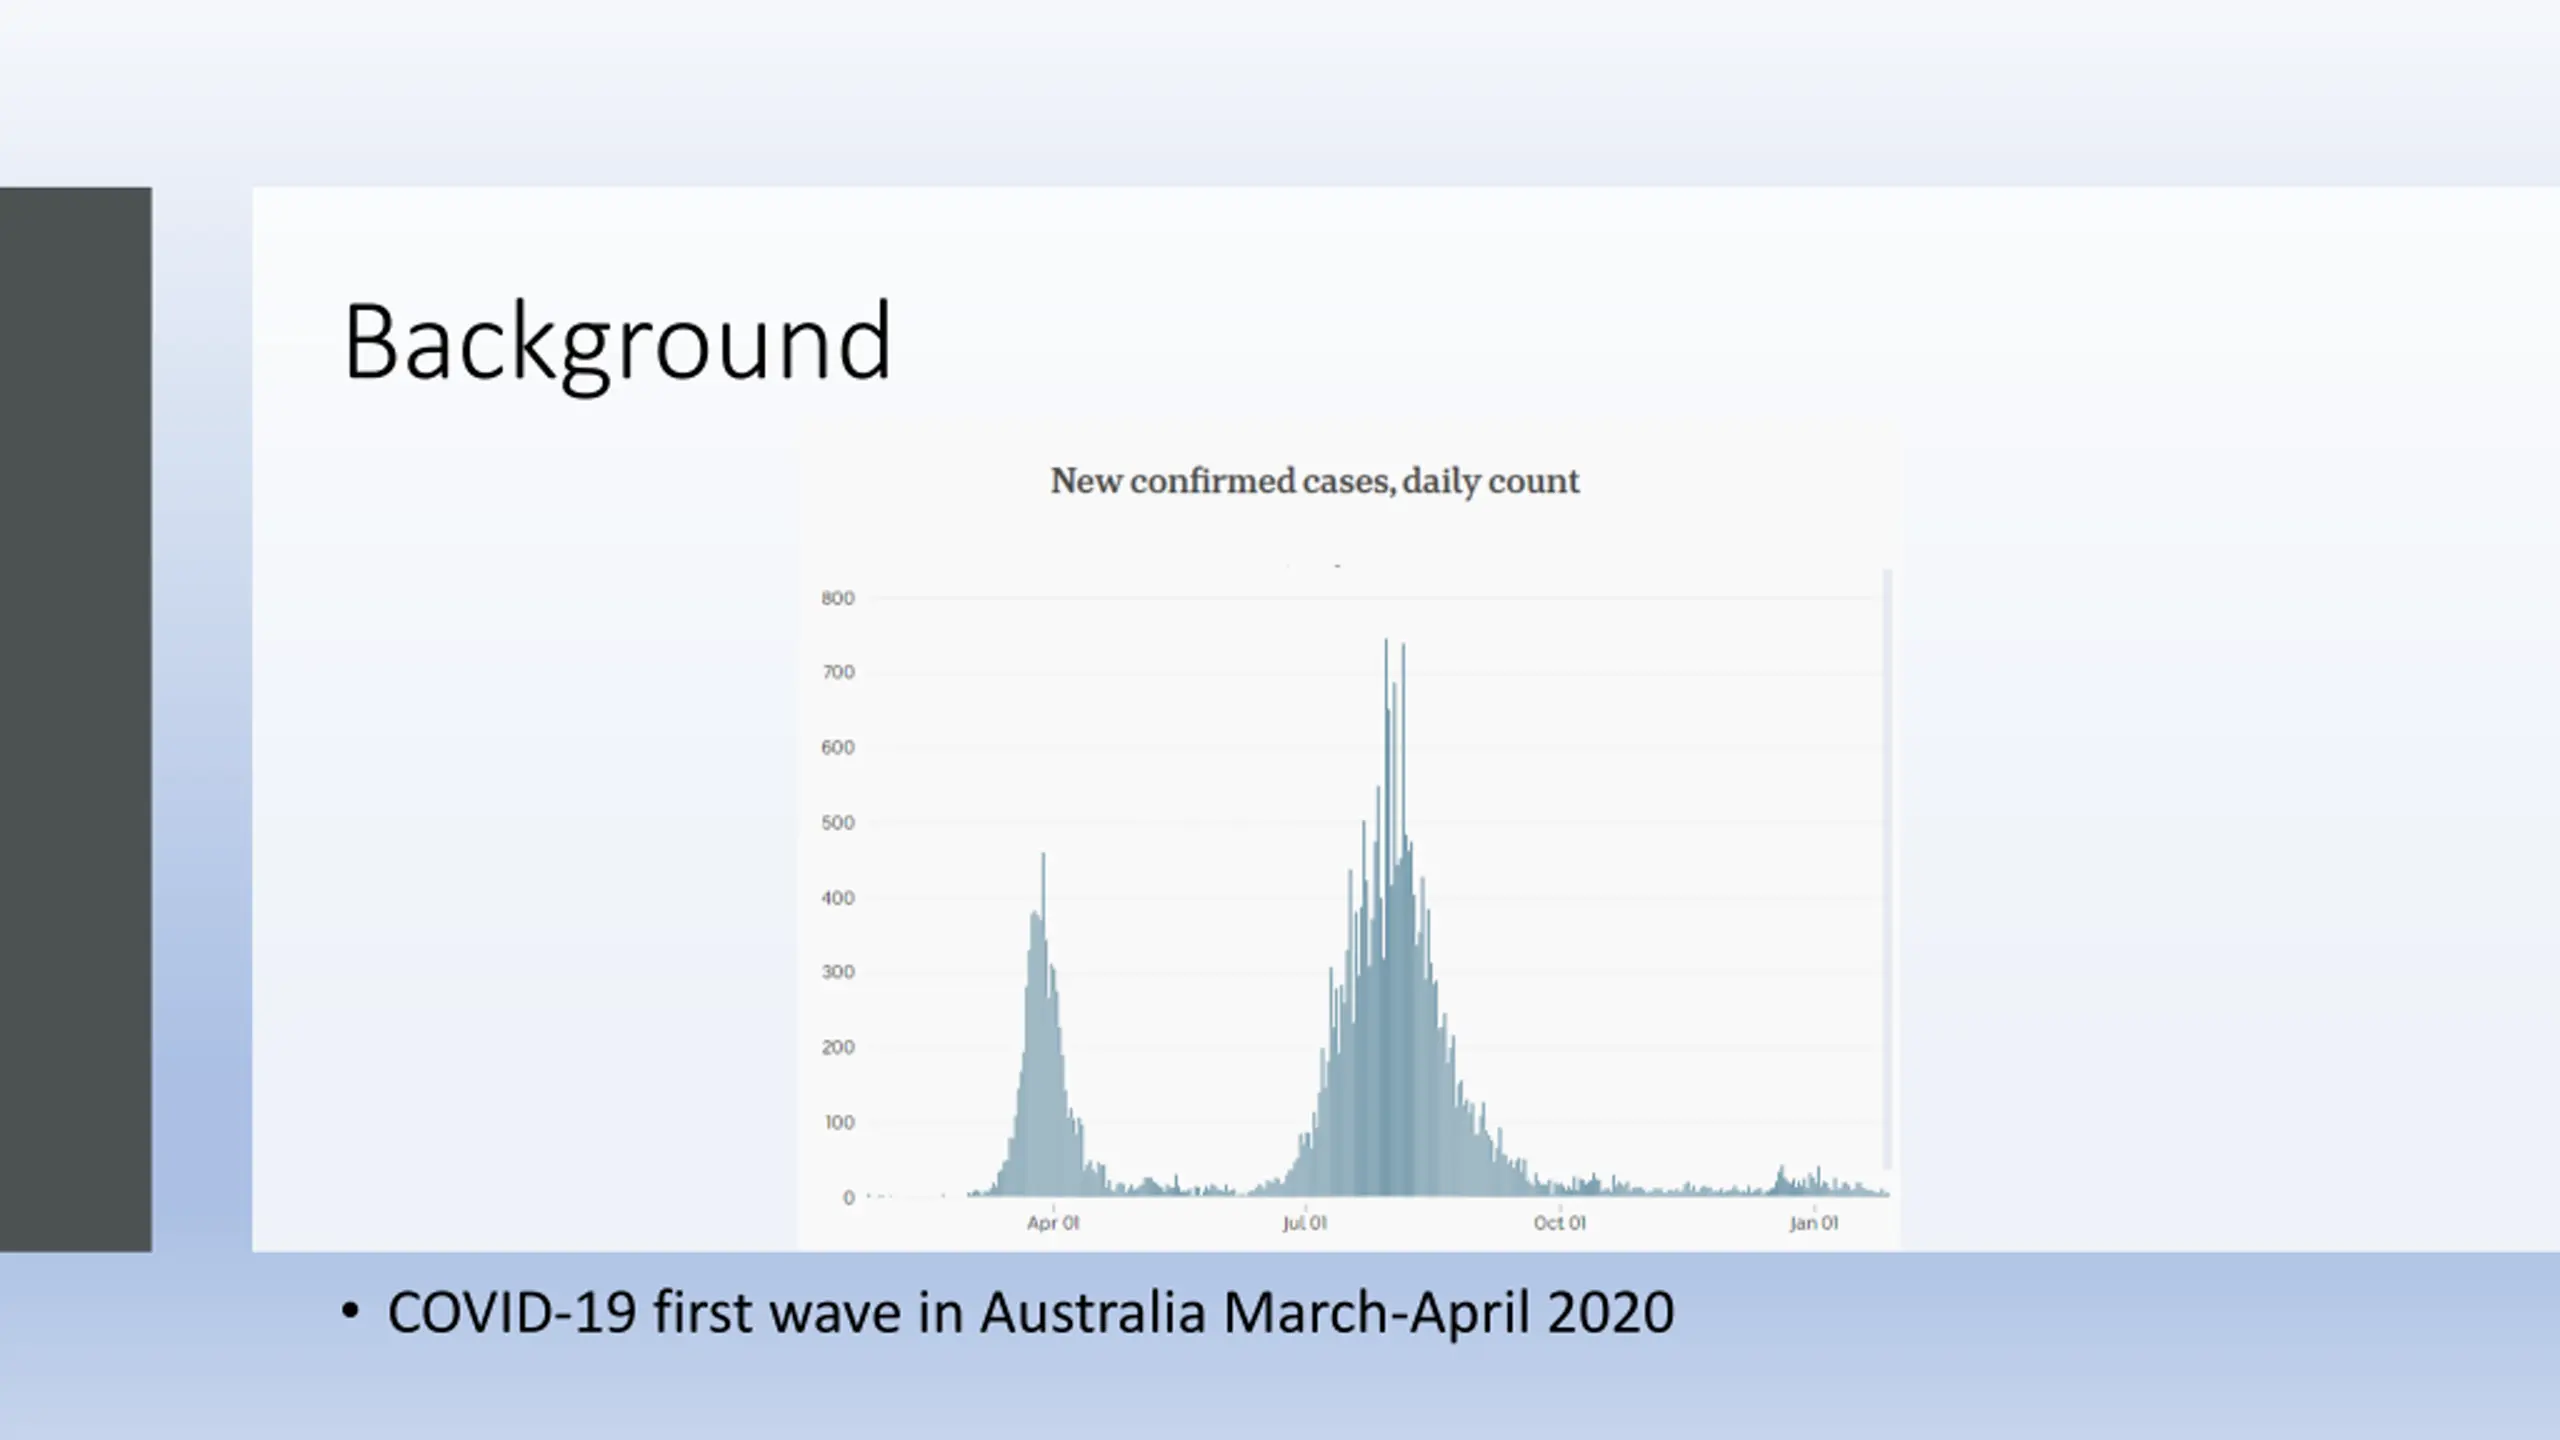Select the COVID-19 first wave bullet text

coord(1030,1312)
